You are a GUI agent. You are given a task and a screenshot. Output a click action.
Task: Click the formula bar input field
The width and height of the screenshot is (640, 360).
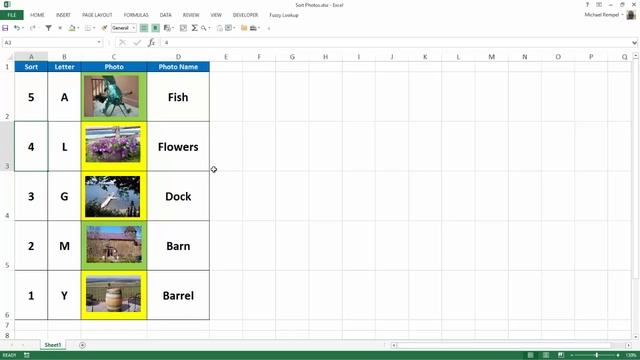point(396,42)
